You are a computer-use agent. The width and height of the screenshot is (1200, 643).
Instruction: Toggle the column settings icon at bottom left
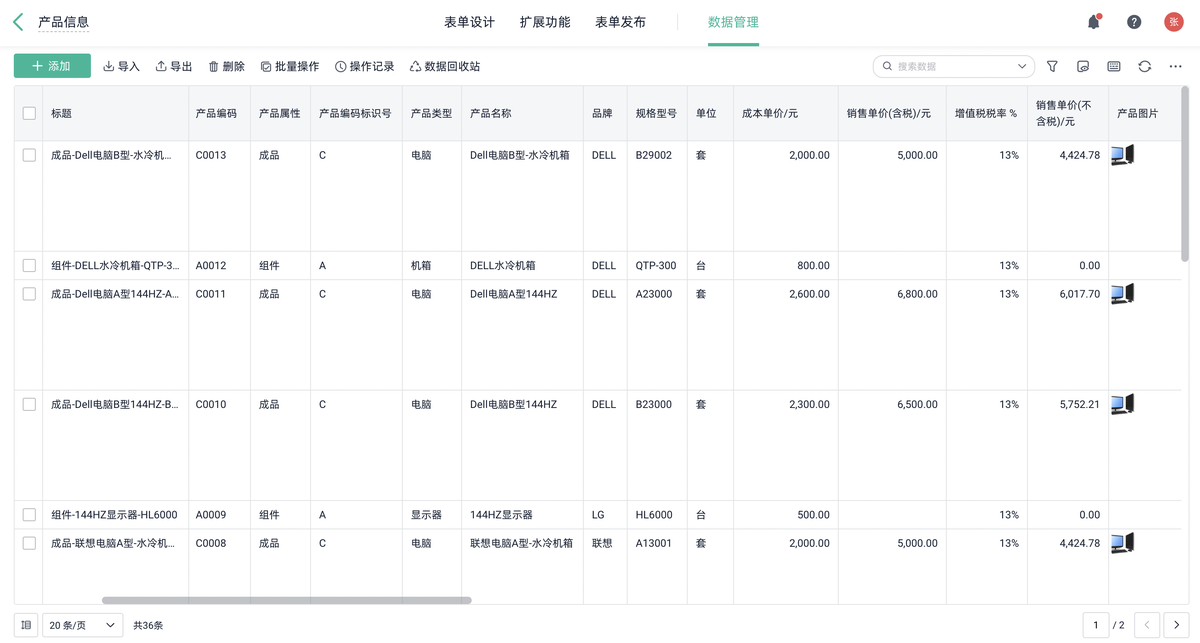point(26,625)
